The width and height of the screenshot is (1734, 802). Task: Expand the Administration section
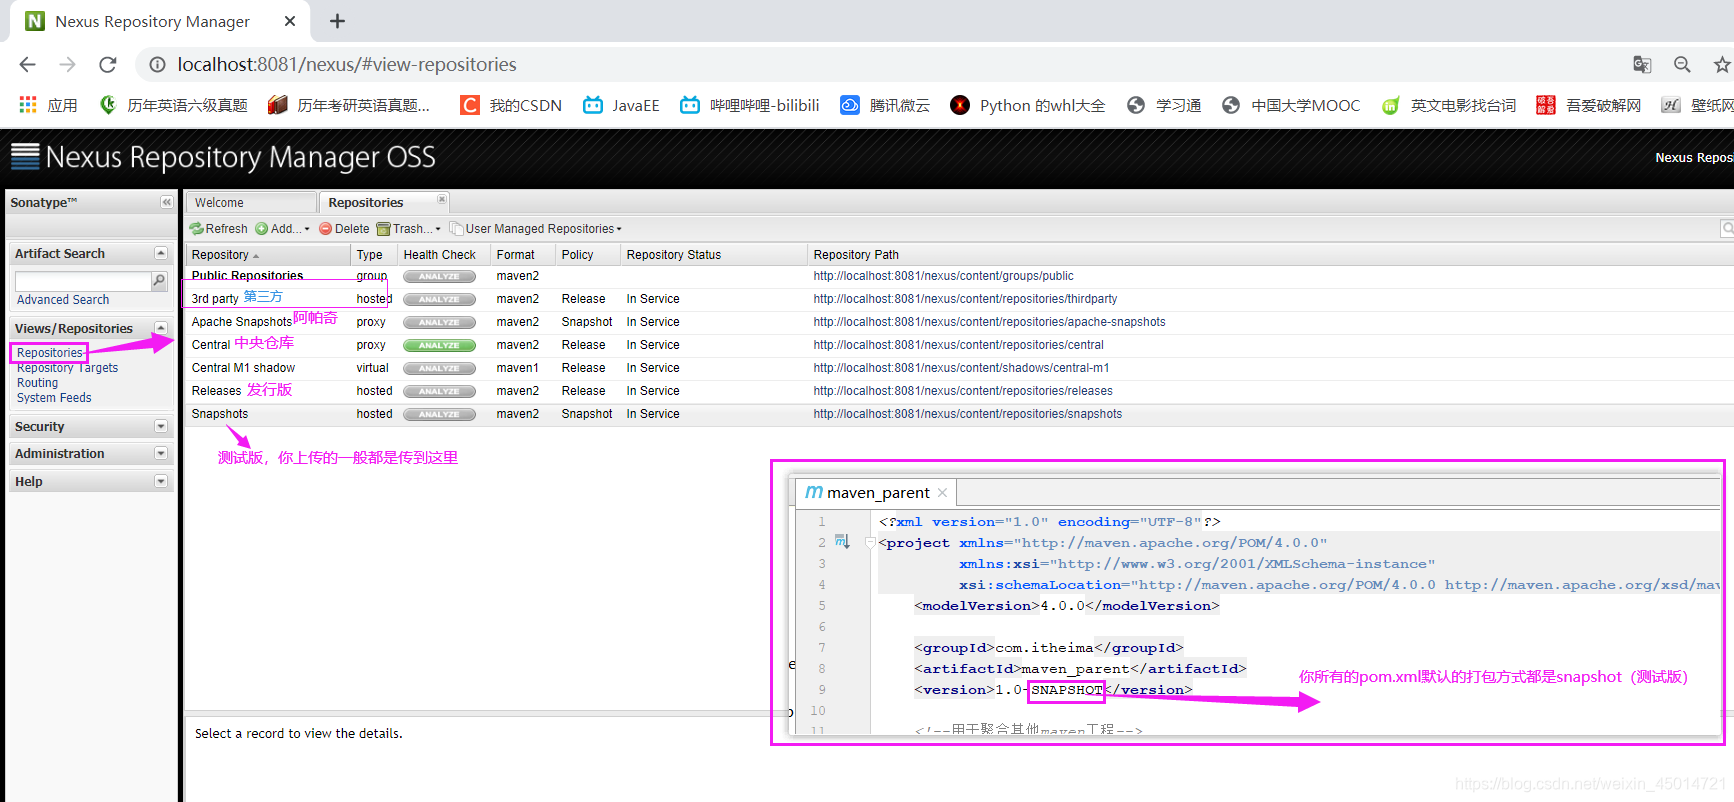pyautogui.click(x=160, y=453)
